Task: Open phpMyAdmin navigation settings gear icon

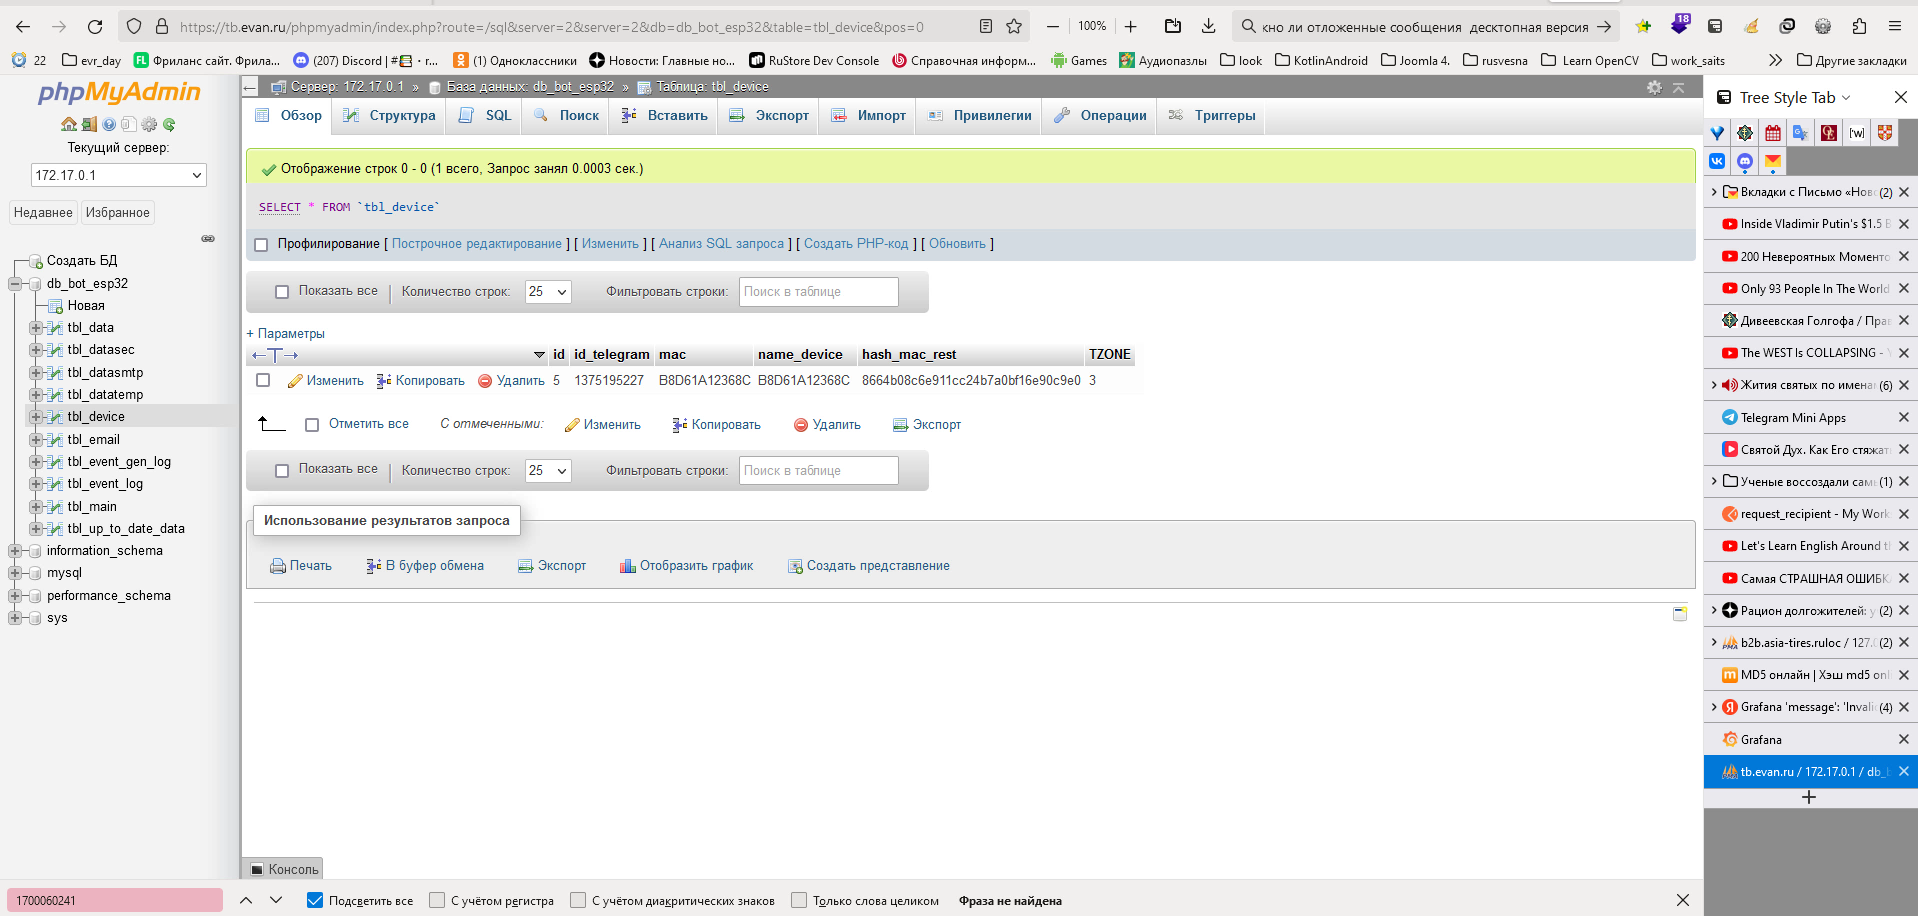Action: [x=149, y=125]
